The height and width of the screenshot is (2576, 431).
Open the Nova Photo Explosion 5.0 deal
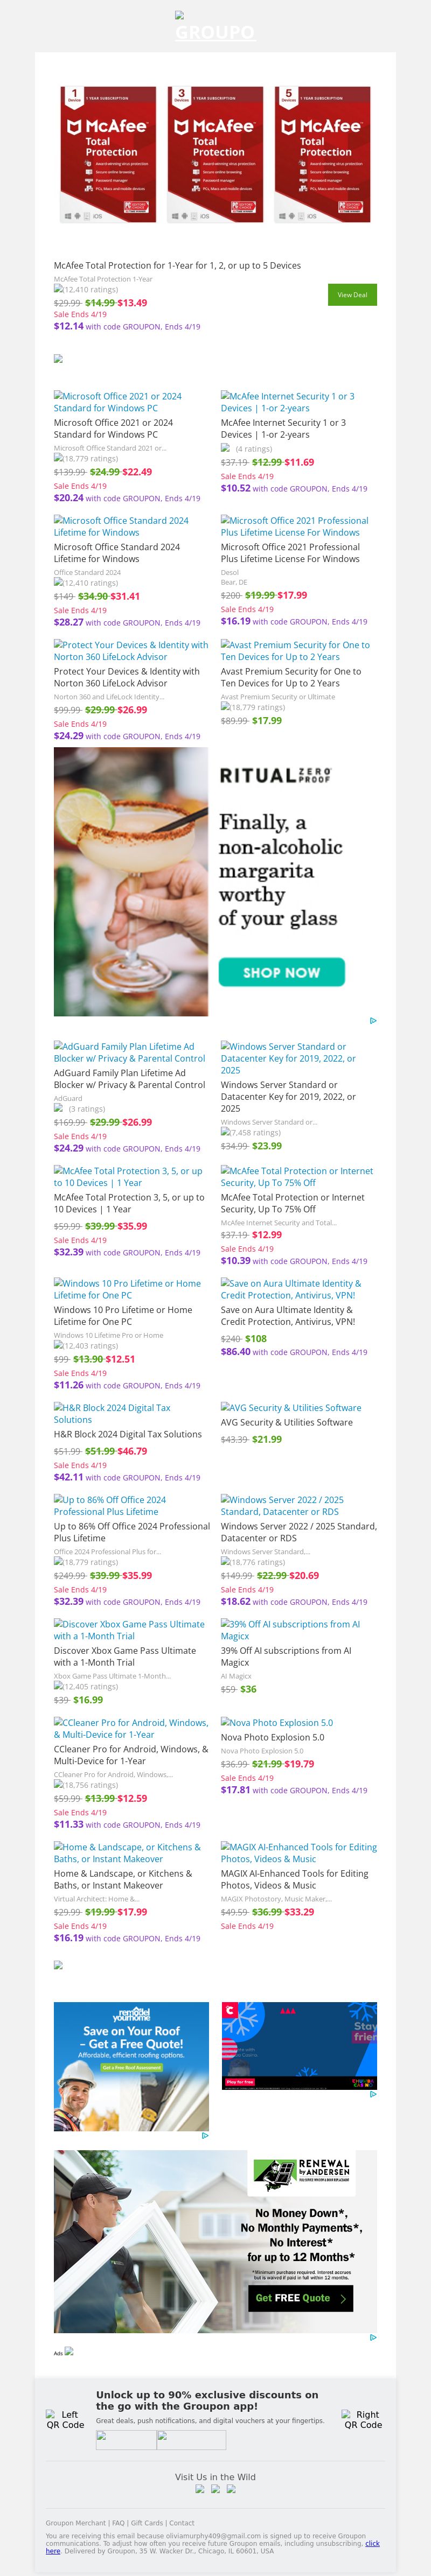coord(277,1723)
